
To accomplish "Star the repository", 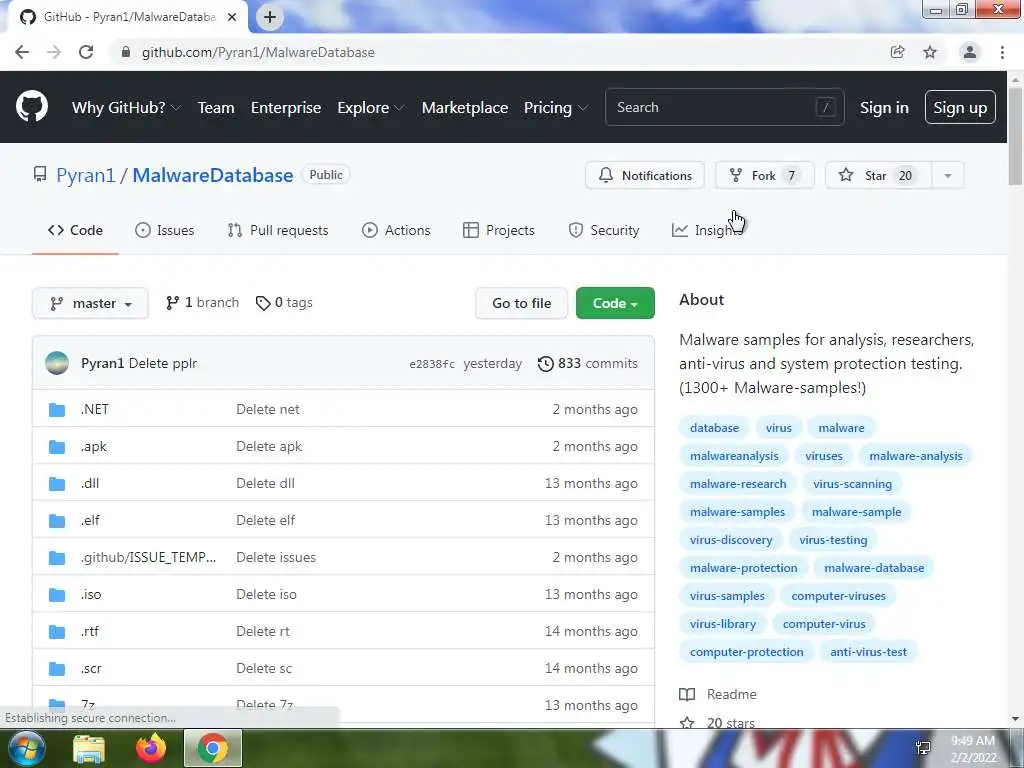I will click(x=878, y=175).
